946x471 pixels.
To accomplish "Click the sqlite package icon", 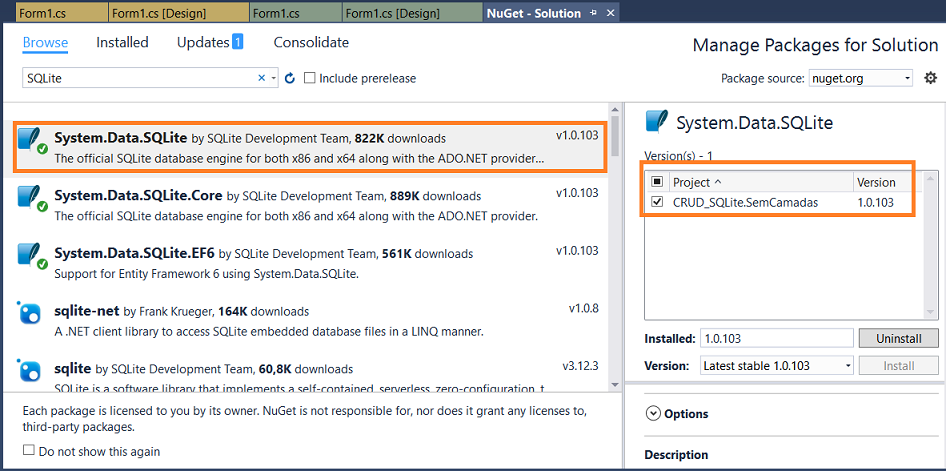I will coord(29,370).
